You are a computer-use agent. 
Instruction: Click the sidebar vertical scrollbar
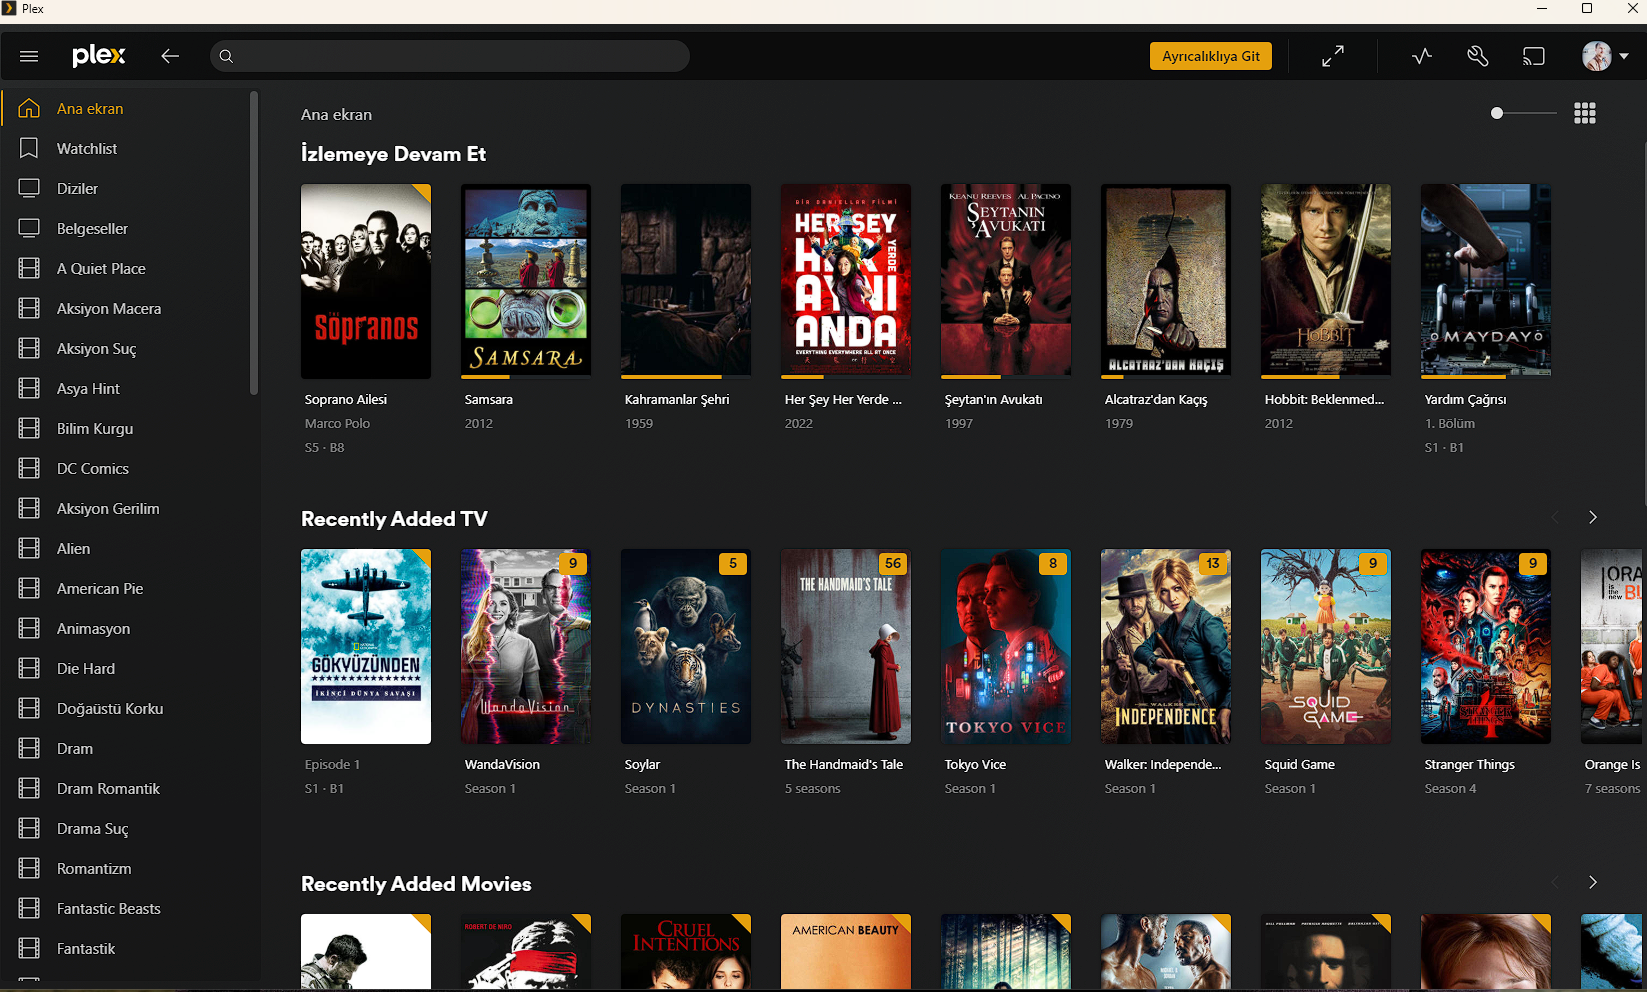[x=254, y=243]
